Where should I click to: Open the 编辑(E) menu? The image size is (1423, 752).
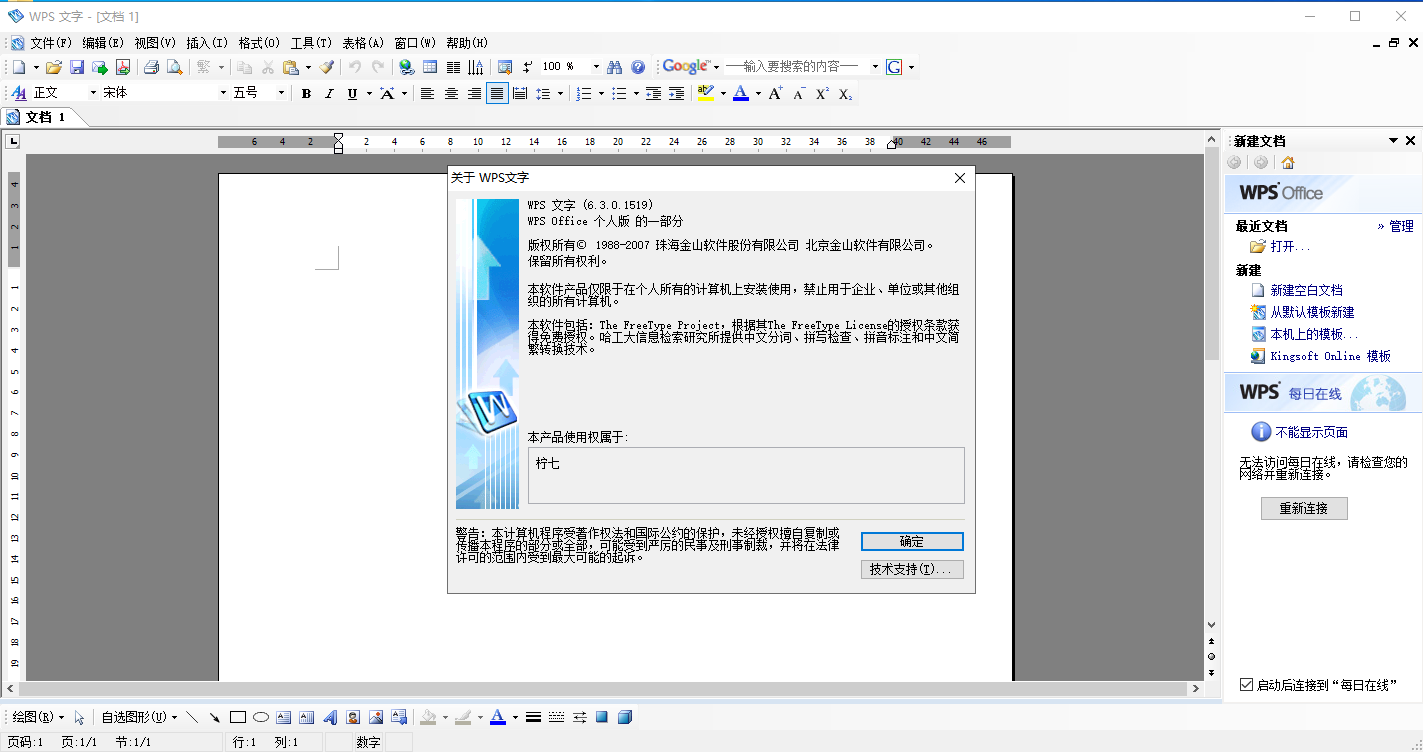click(103, 43)
